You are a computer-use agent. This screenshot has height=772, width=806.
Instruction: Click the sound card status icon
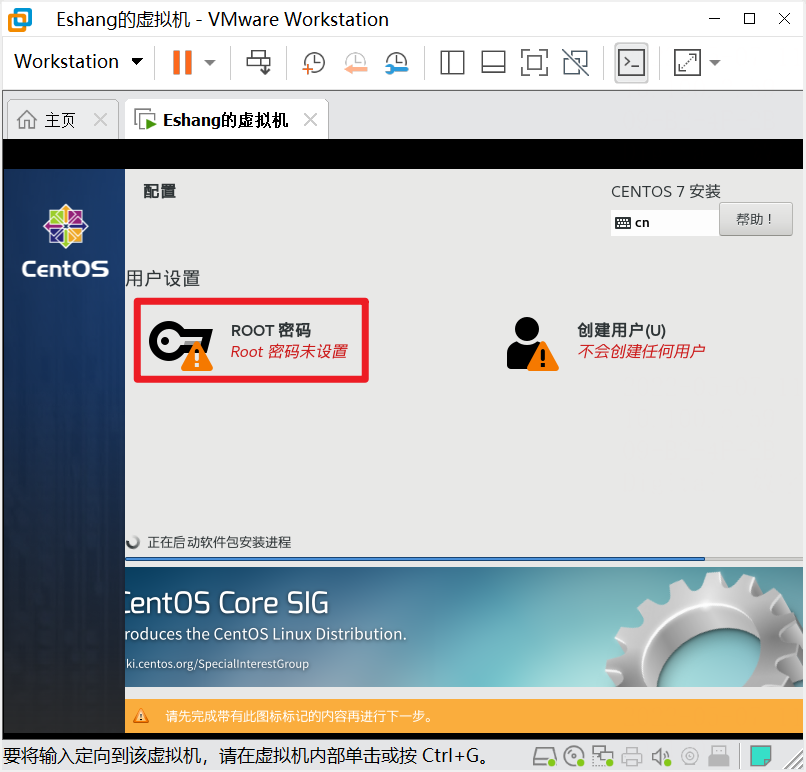tap(661, 756)
